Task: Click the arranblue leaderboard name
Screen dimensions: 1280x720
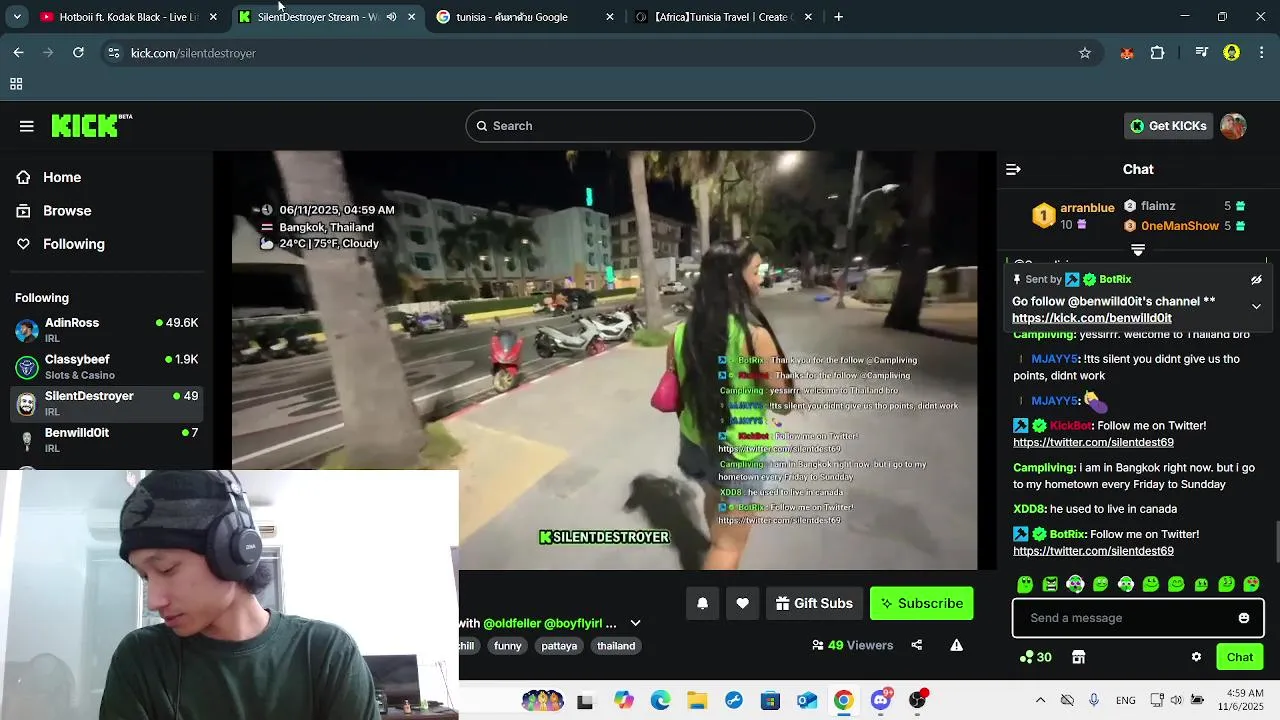Action: (x=1087, y=208)
